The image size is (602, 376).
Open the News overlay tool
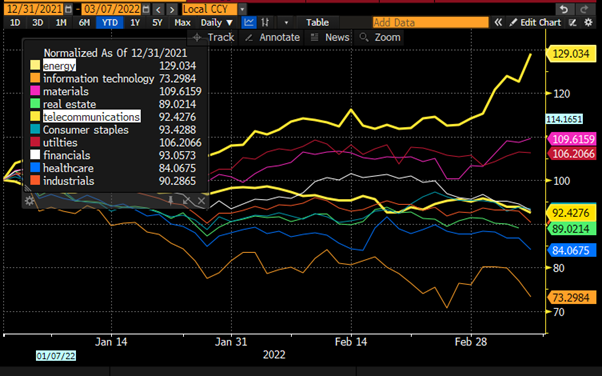330,37
